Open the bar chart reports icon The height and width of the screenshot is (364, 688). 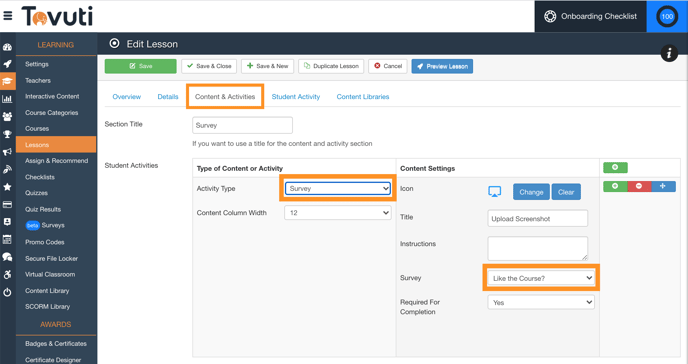click(7, 99)
